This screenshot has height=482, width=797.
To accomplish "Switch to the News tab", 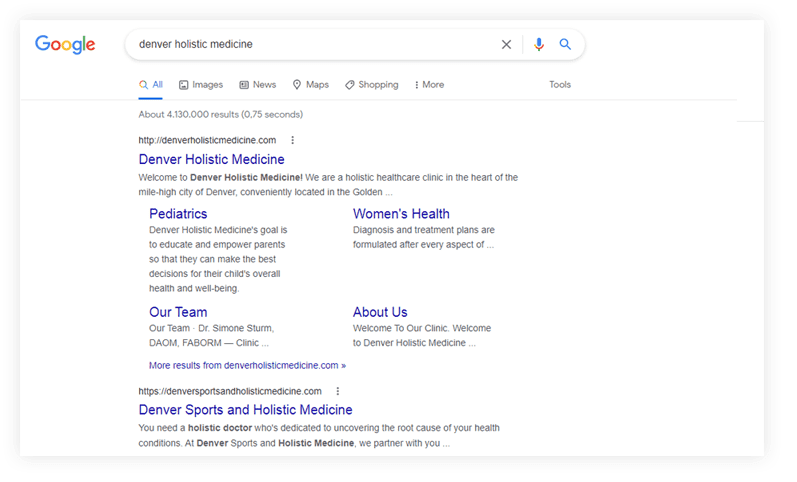I will (258, 85).
